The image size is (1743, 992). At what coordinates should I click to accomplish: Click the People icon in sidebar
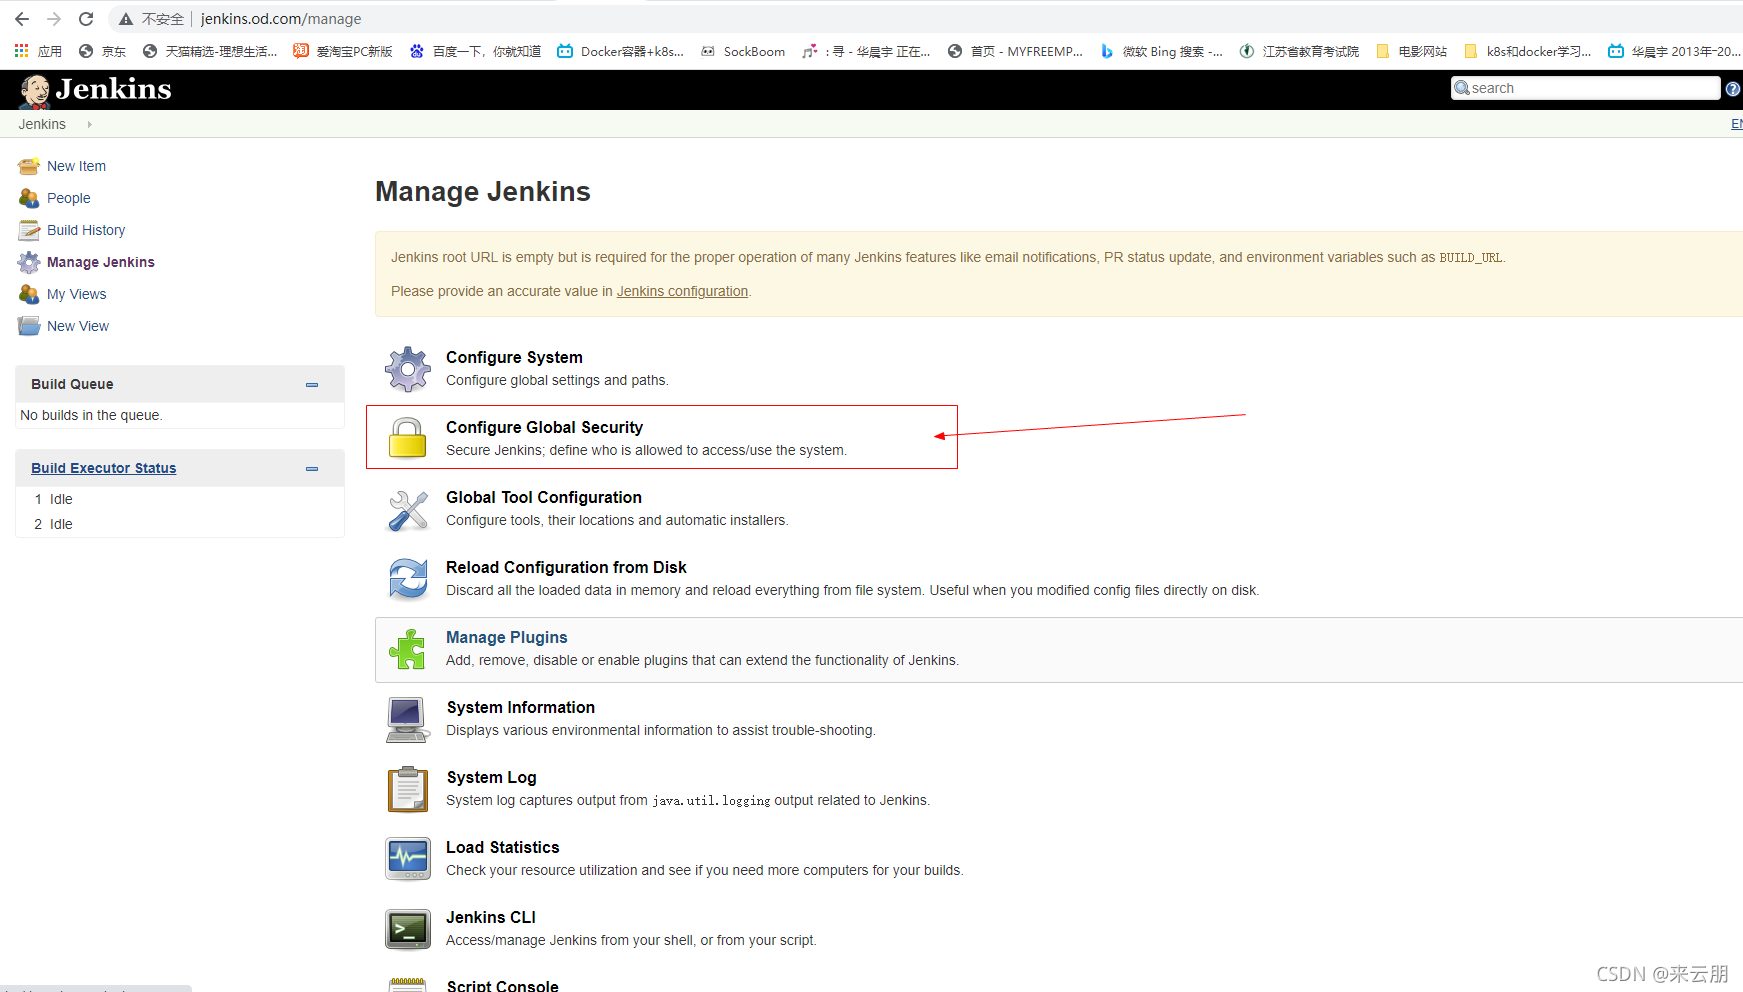click(x=29, y=198)
